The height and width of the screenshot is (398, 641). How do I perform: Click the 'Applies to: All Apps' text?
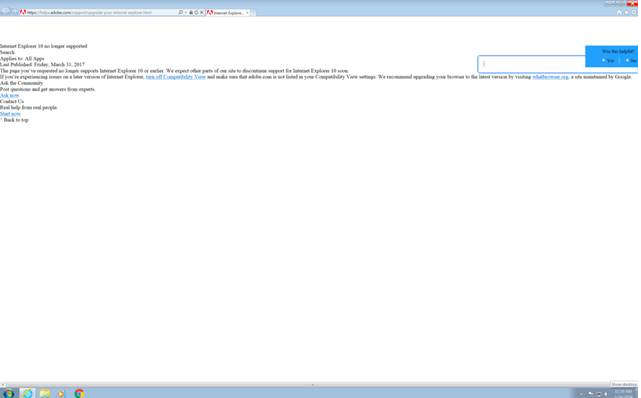click(x=22, y=58)
